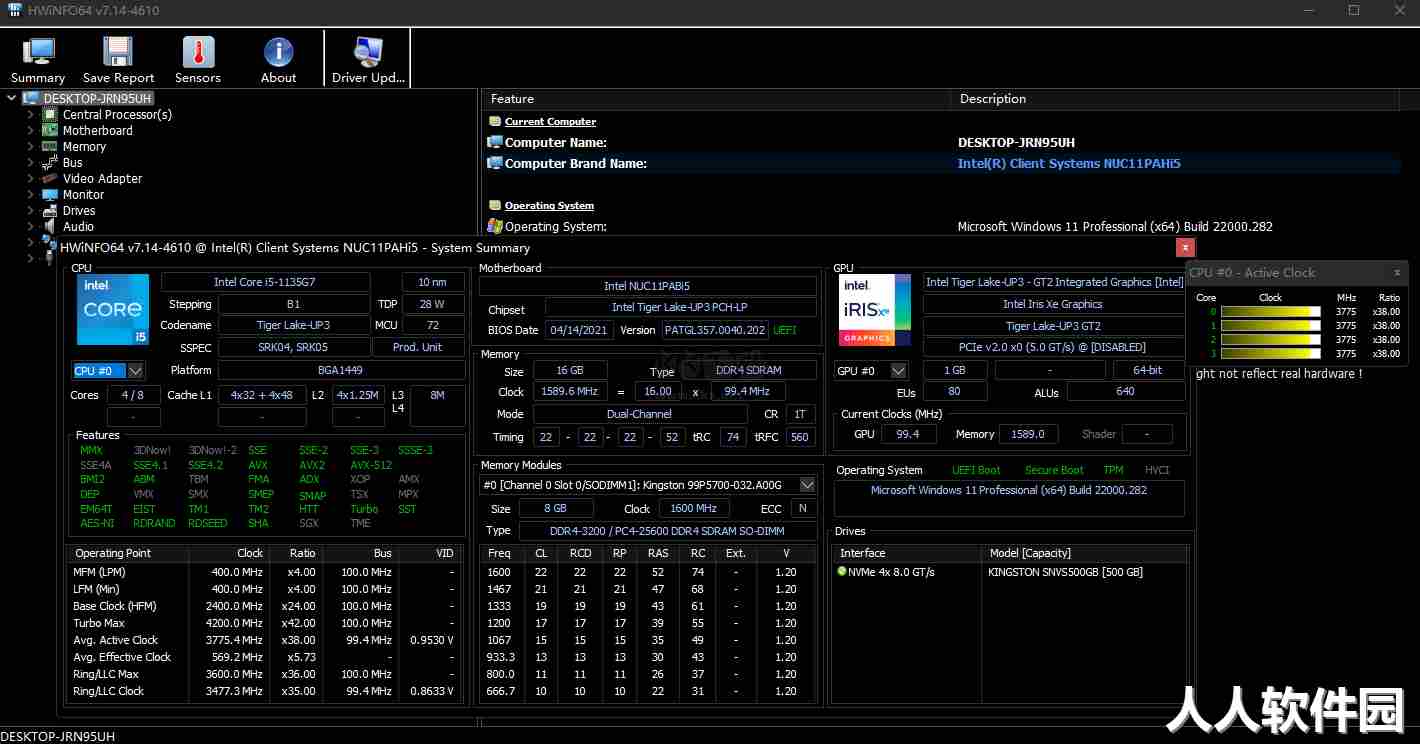The image size is (1420, 744).
Task: Click the Motherboard tree icon
Action: point(49,131)
